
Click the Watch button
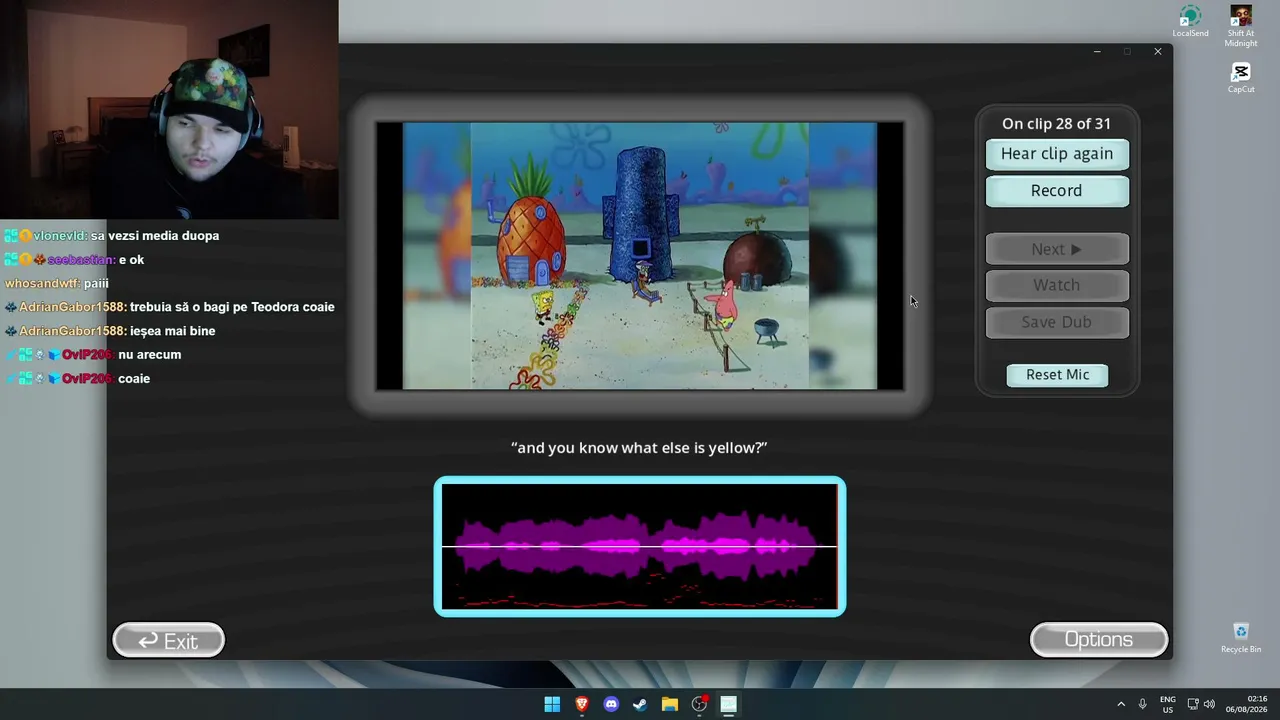click(x=1057, y=285)
